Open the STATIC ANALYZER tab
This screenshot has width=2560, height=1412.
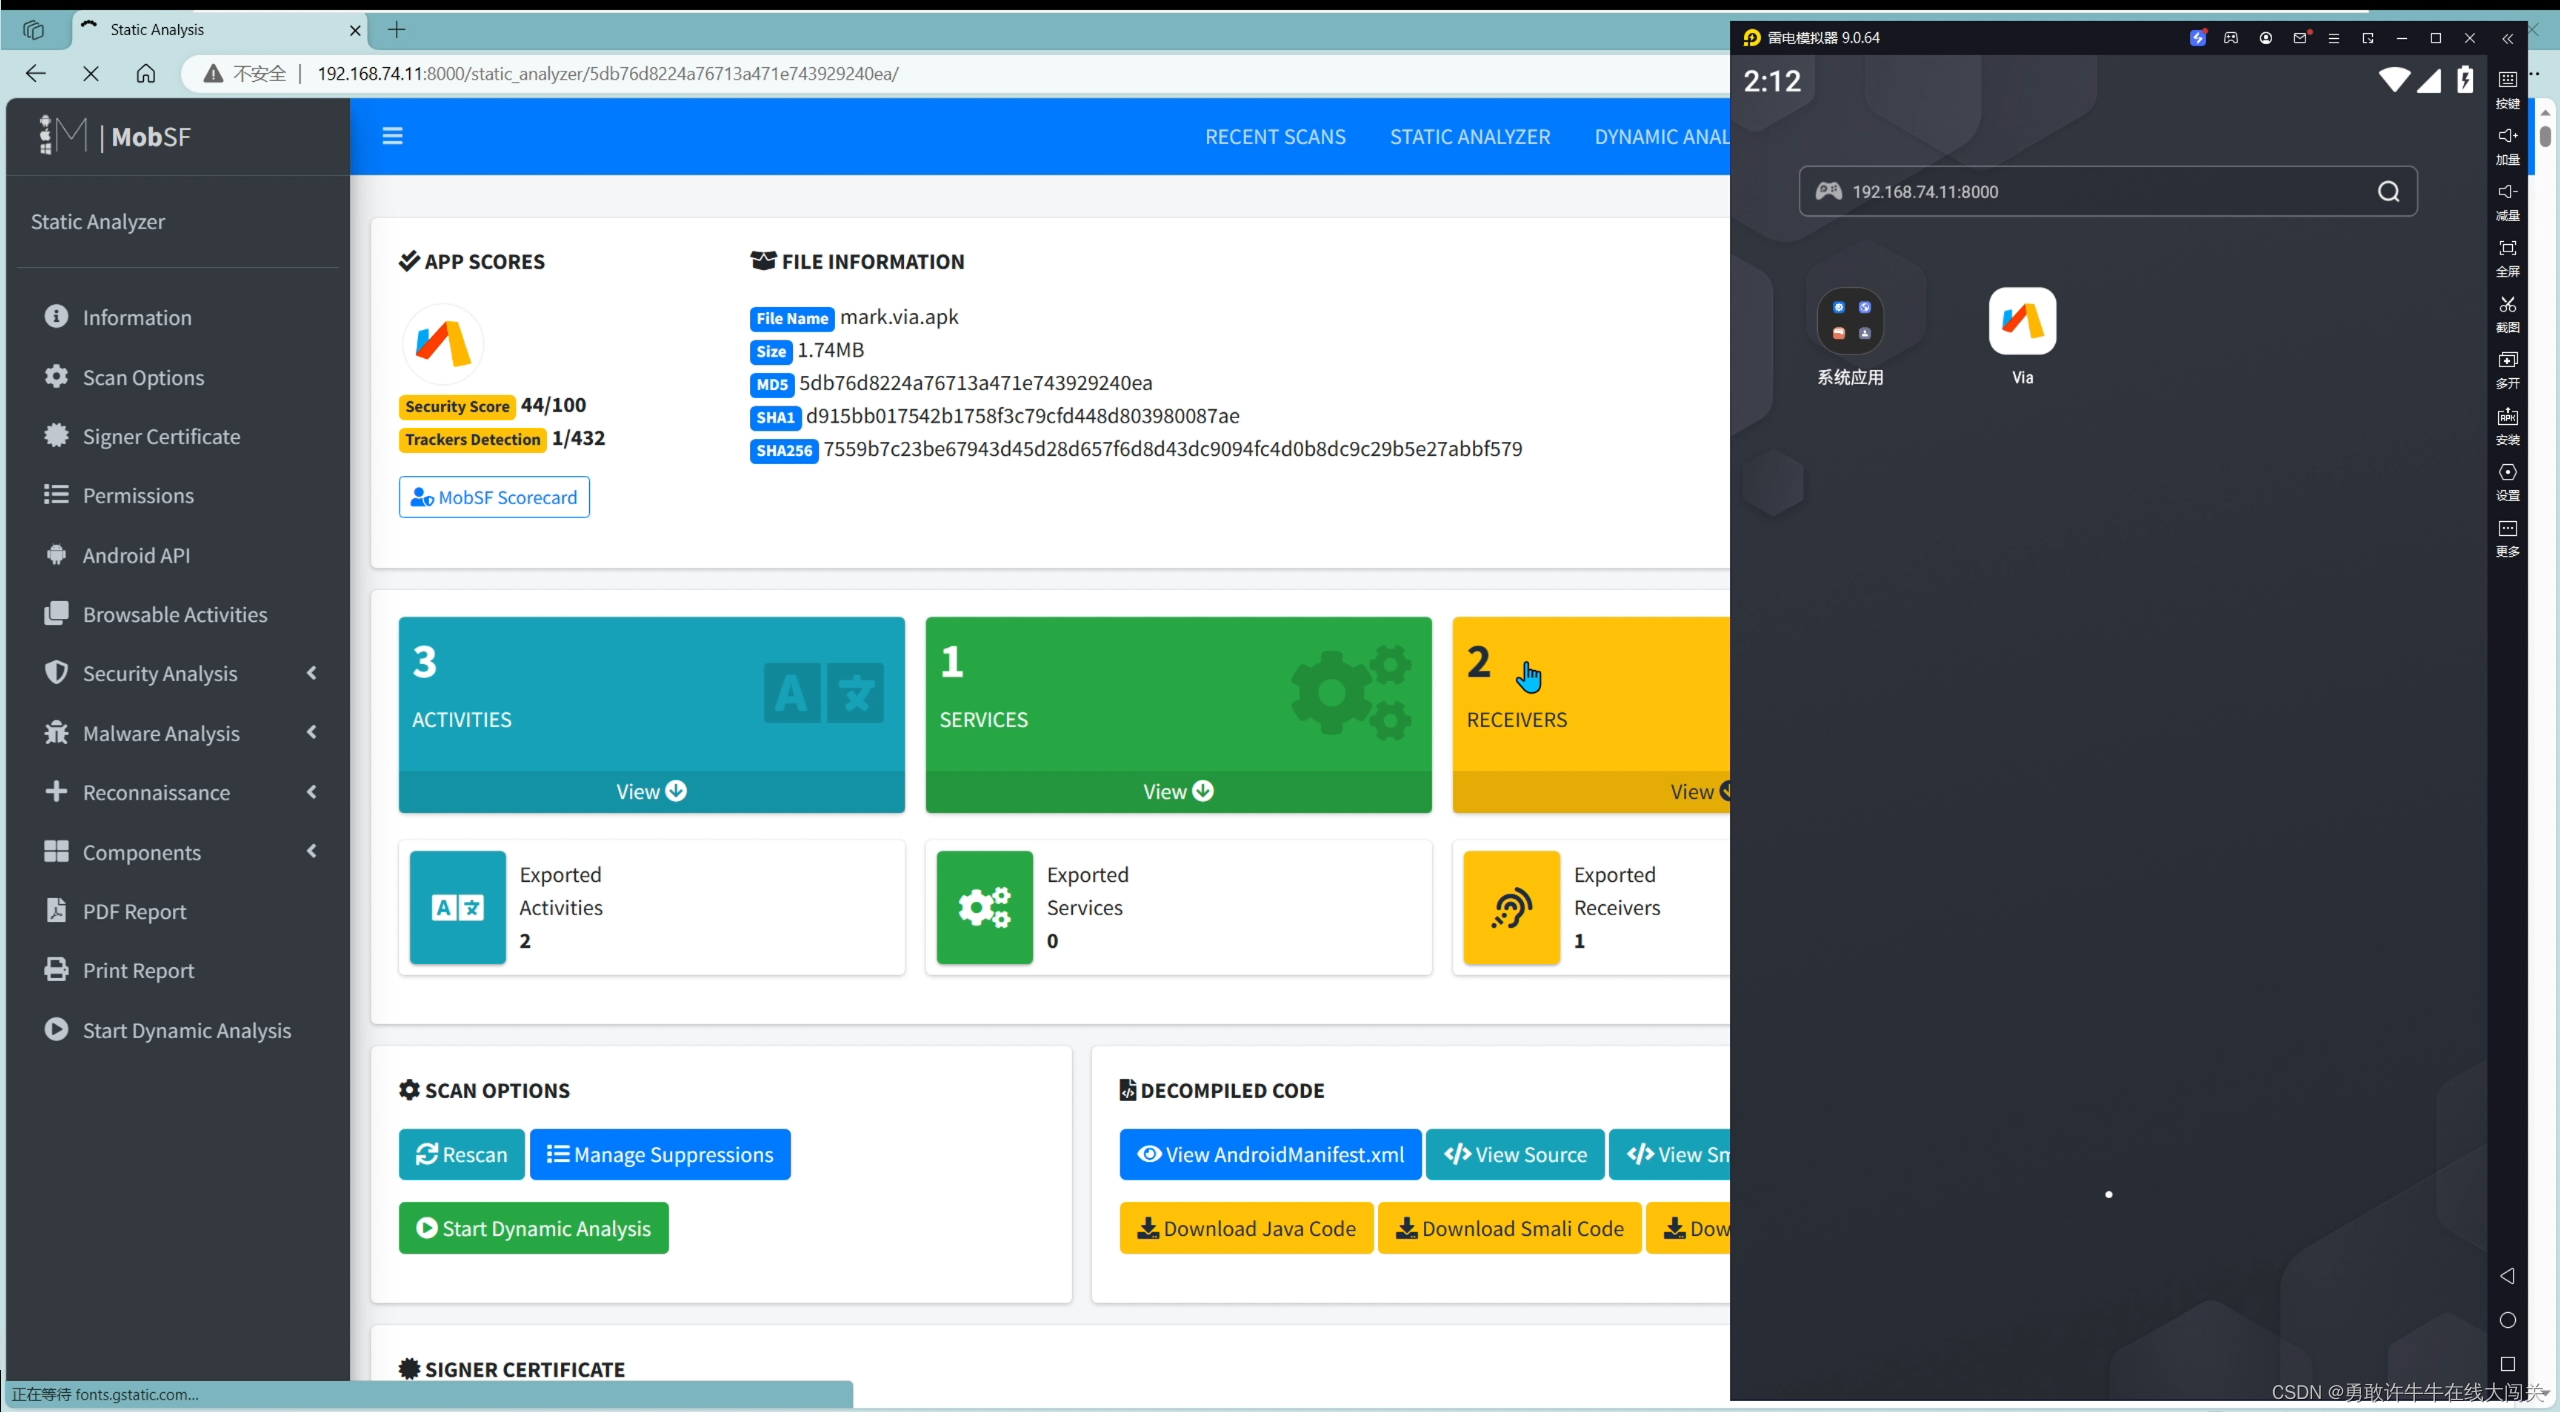pos(1470,137)
